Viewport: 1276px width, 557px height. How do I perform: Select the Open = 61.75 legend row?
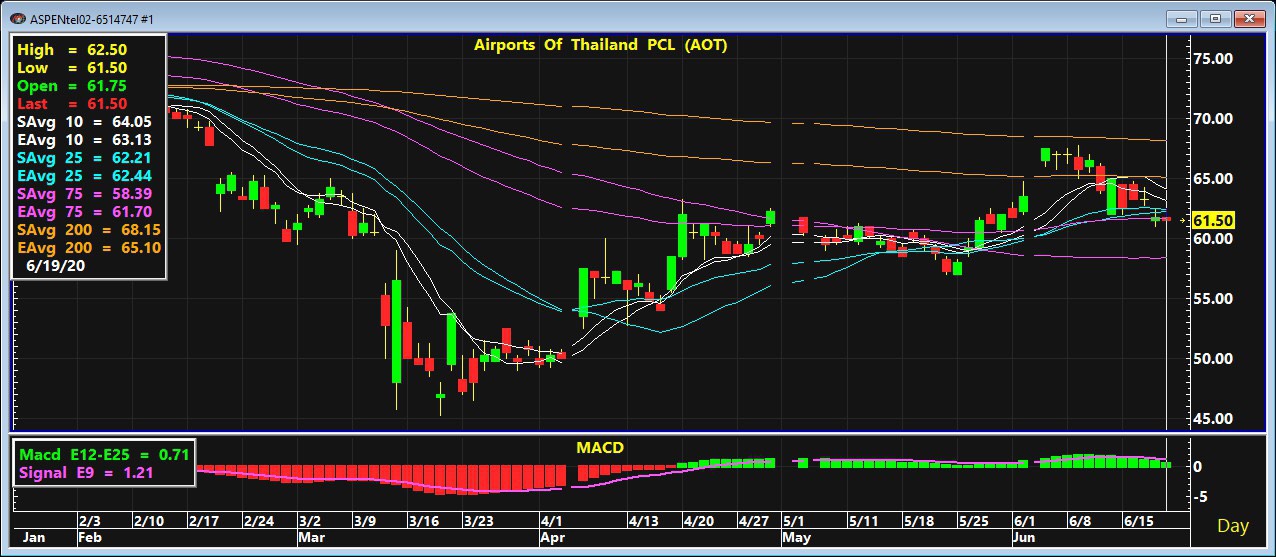[72, 85]
